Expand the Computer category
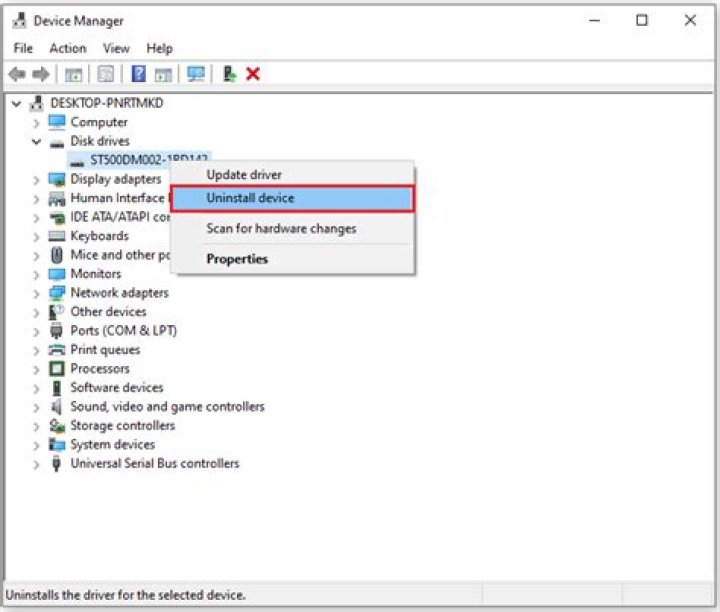 click(36, 123)
